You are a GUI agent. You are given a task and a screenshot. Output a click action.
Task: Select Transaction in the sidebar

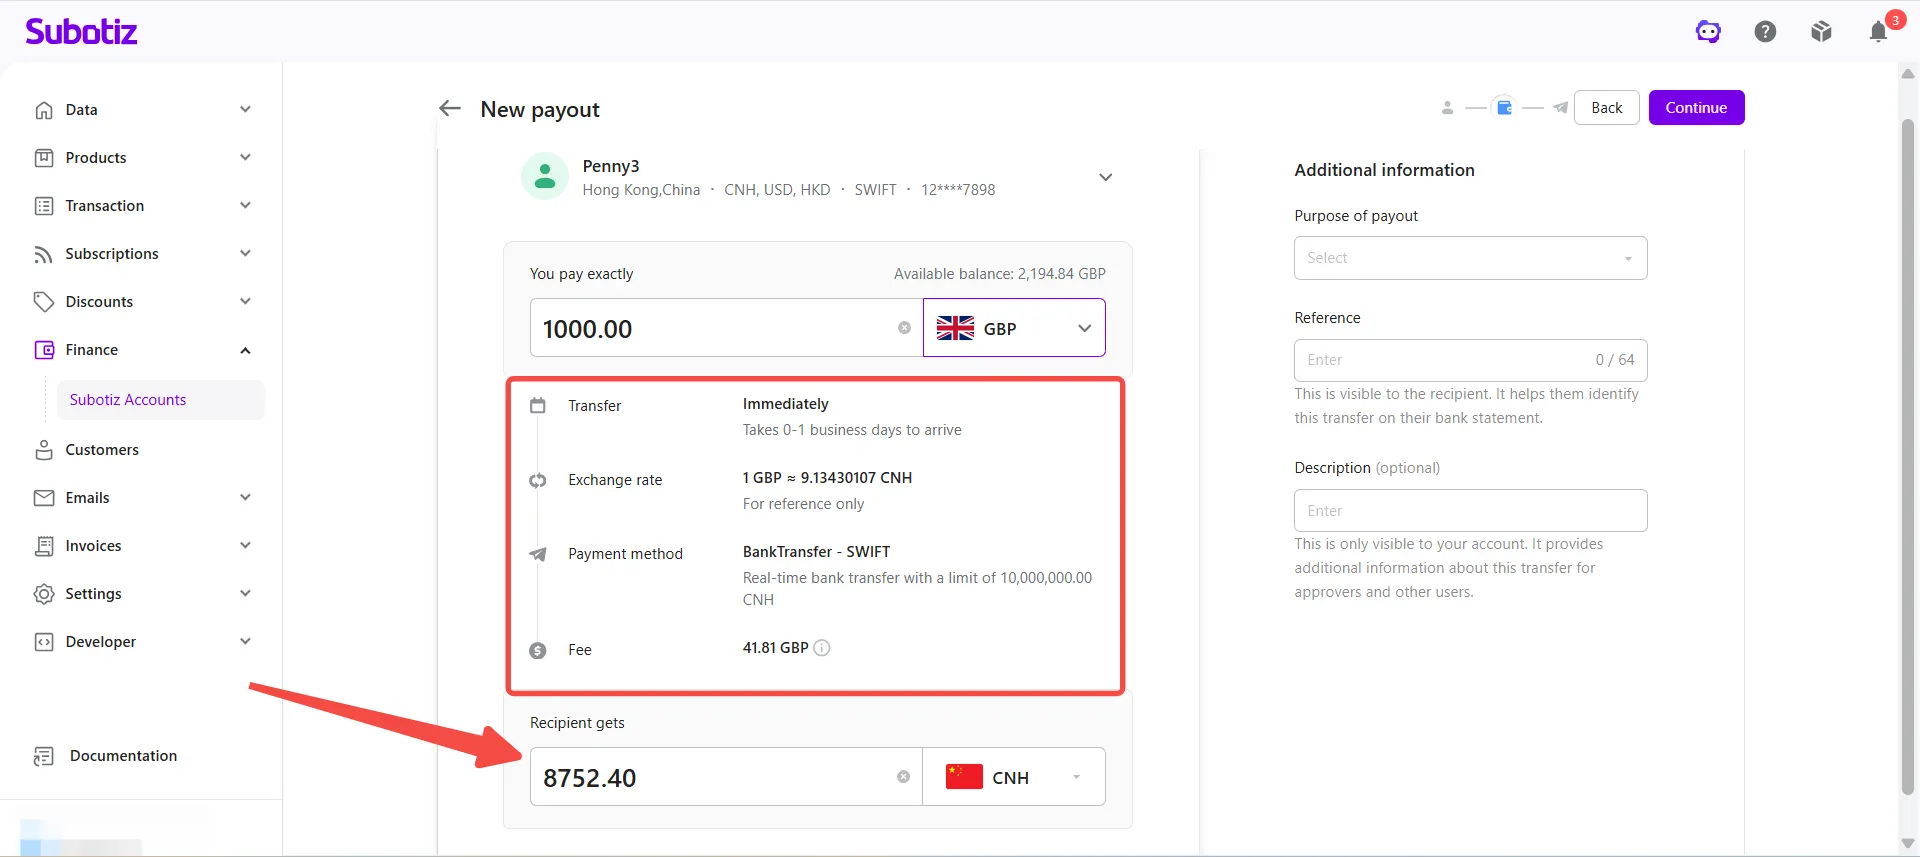[x=105, y=206]
